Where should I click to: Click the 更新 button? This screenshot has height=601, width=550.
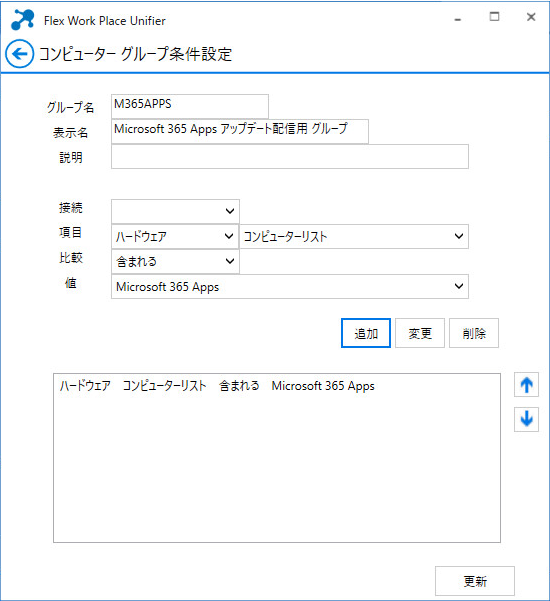pyautogui.click(x=474, y=581)
